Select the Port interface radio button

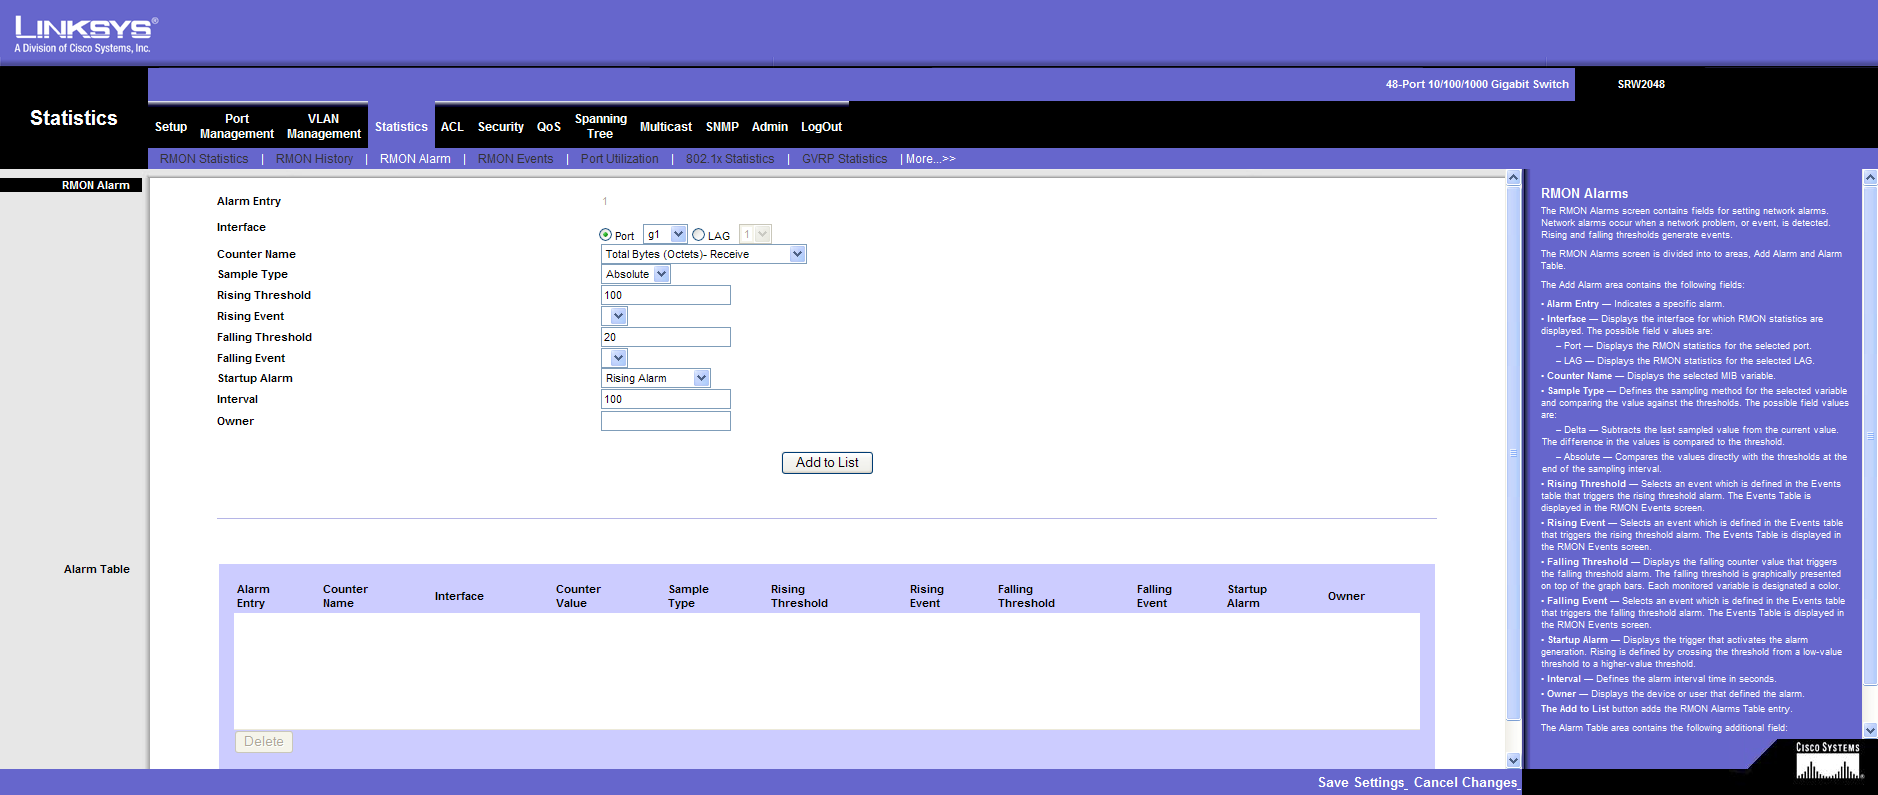click(x=605, y=235)
